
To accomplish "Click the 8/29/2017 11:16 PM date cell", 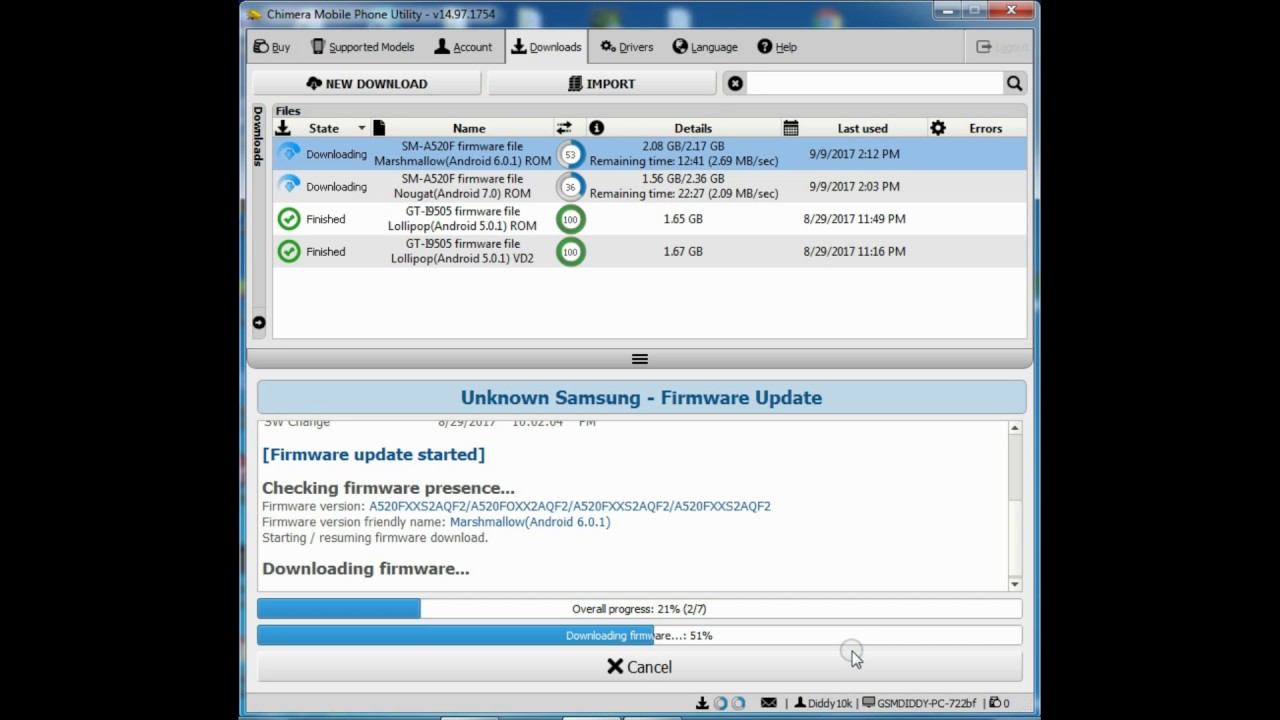I will point(854,251).
